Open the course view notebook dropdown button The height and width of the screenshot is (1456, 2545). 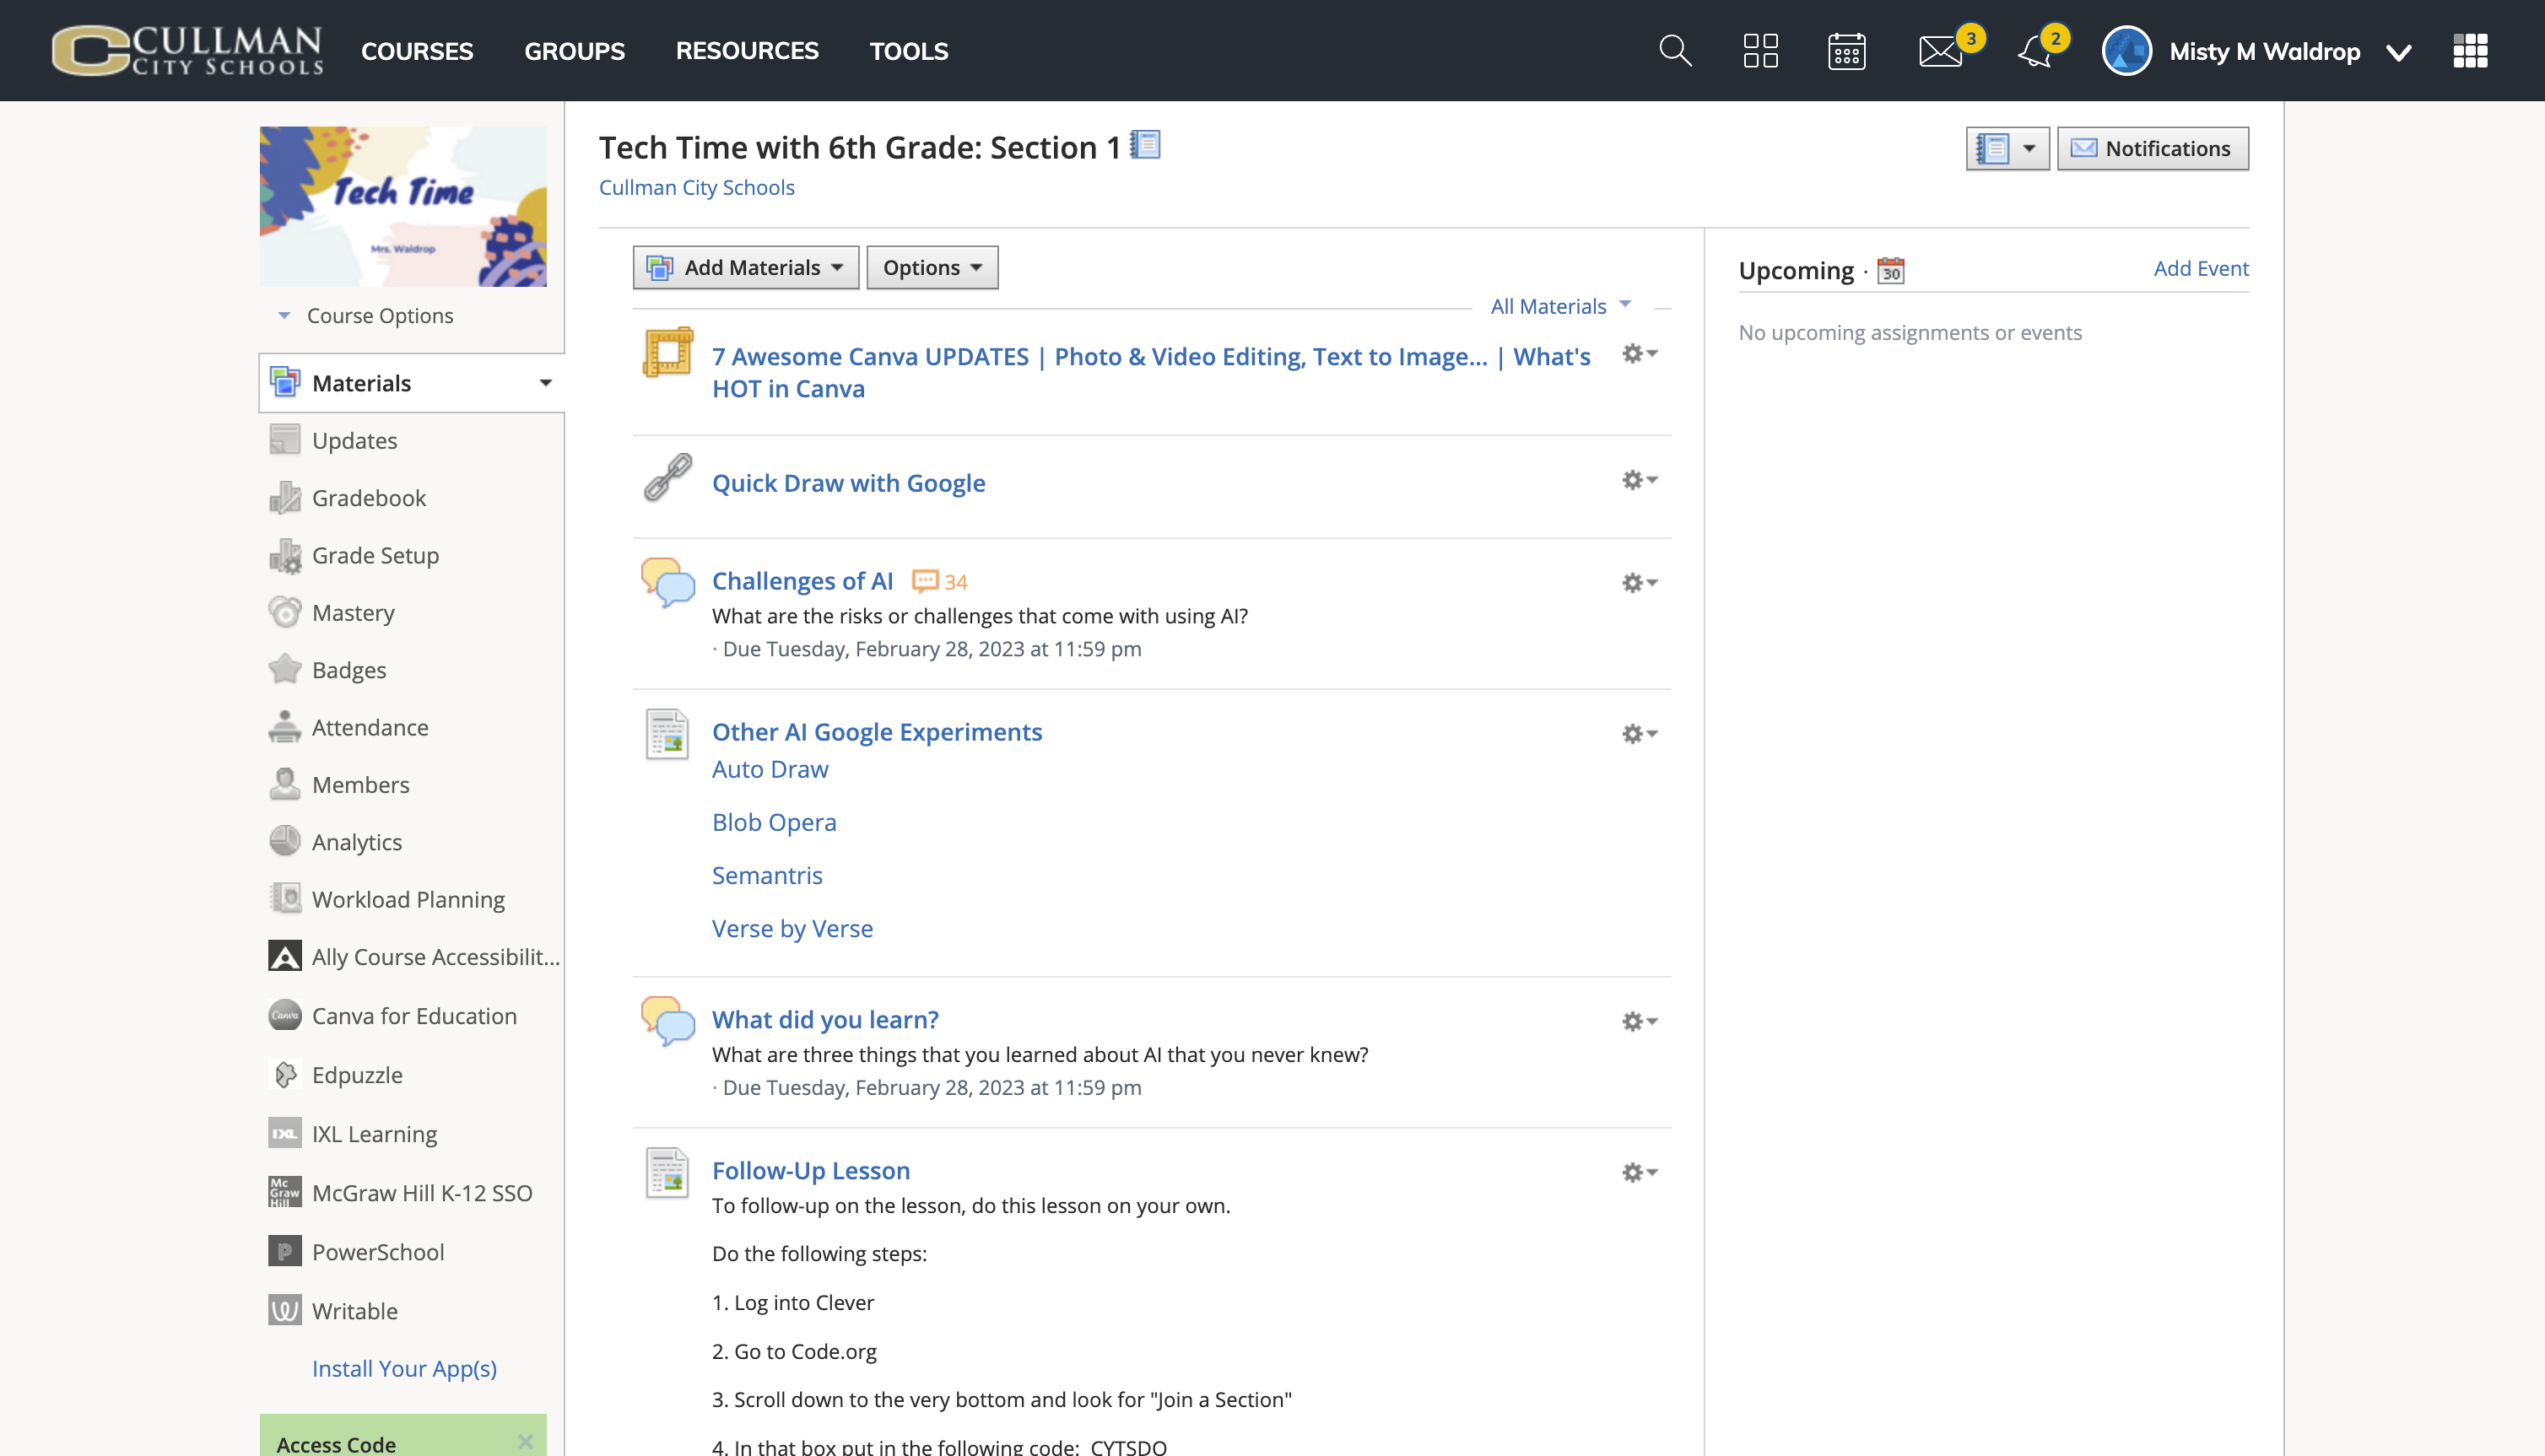point(2007,148)
